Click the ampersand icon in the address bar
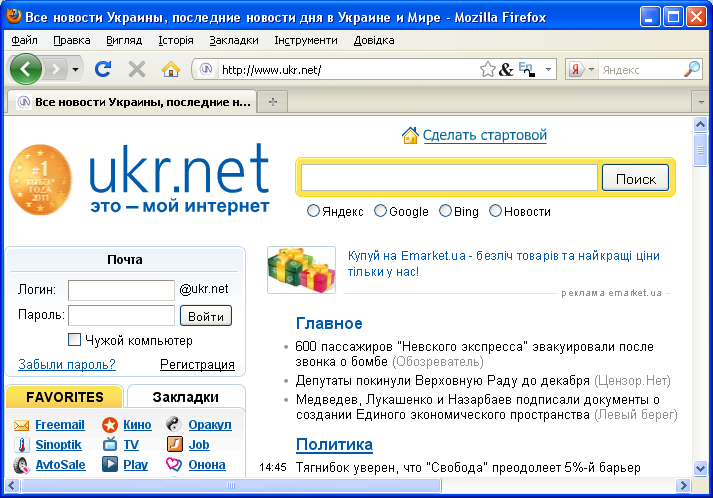 click(x=506, y=70)
